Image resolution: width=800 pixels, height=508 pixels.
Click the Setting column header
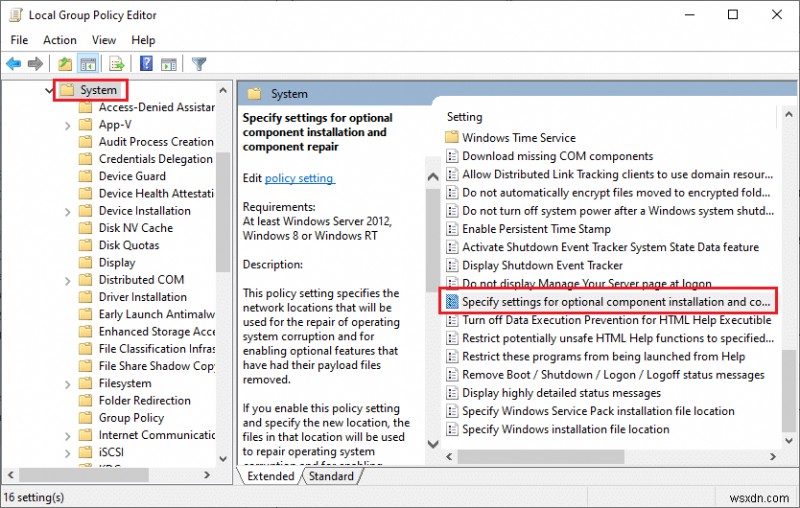(x=464, y=117)
